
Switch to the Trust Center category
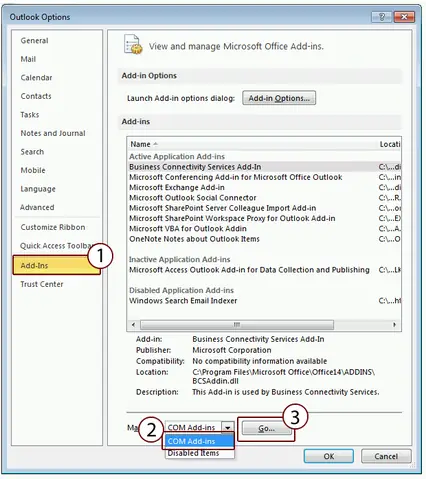pos(42,284)
